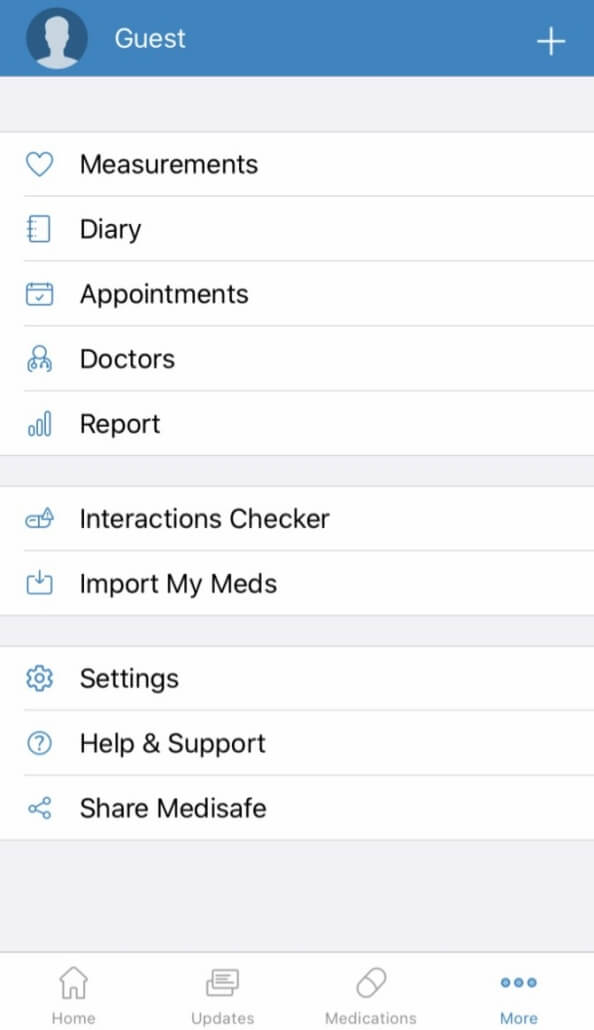Add a new profile with plus icon
Screen dimensions: 594x1030
(551, 41)
